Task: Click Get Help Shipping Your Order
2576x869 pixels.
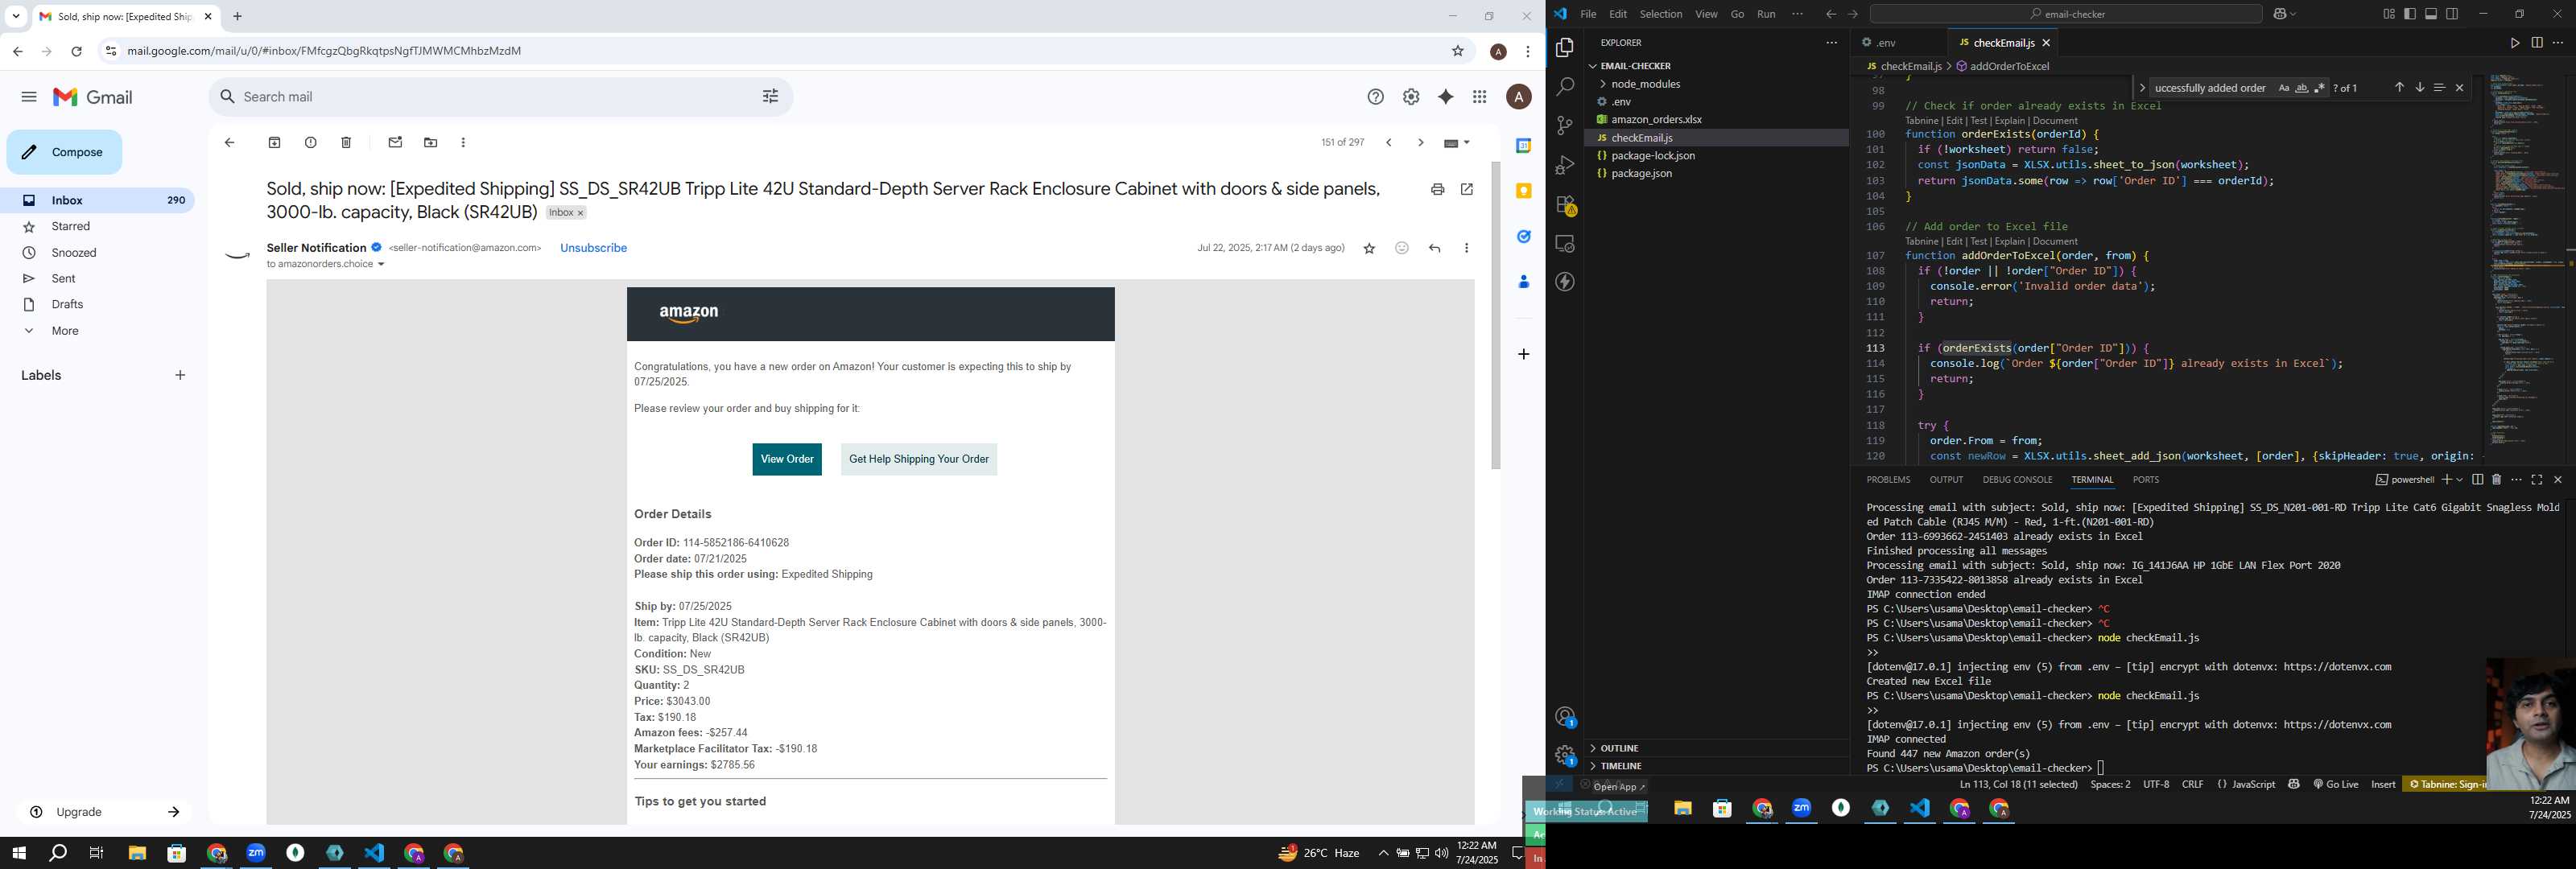Action: [x=918, y=459]
